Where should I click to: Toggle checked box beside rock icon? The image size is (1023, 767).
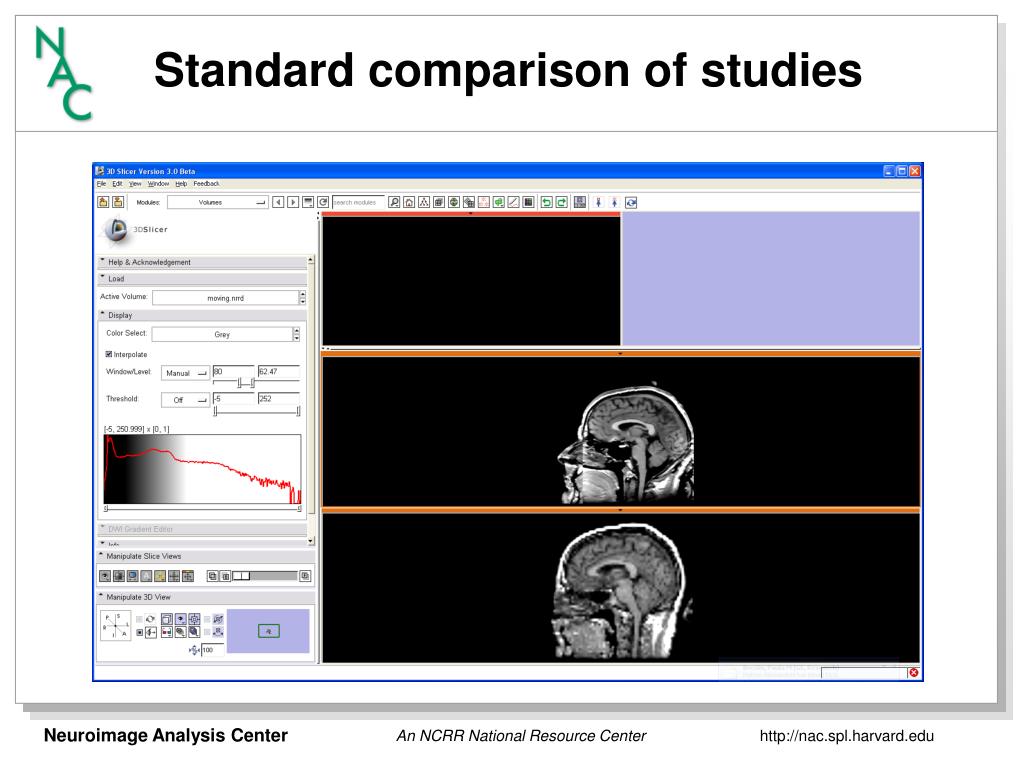pyautogui.click(x=139, y=633)
